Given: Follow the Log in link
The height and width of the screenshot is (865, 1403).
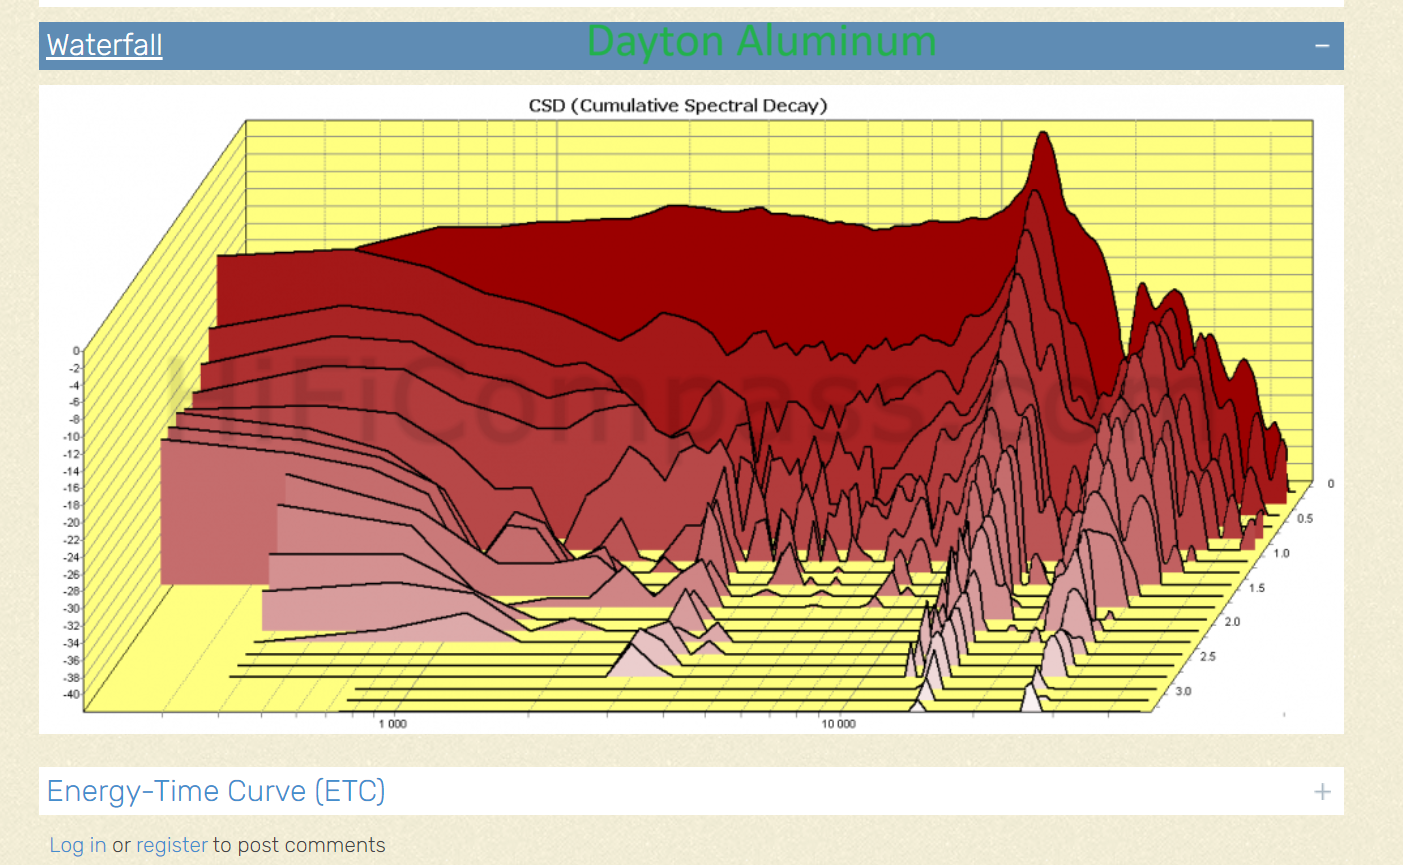Looking at the screenshot, I should (78, 845).
